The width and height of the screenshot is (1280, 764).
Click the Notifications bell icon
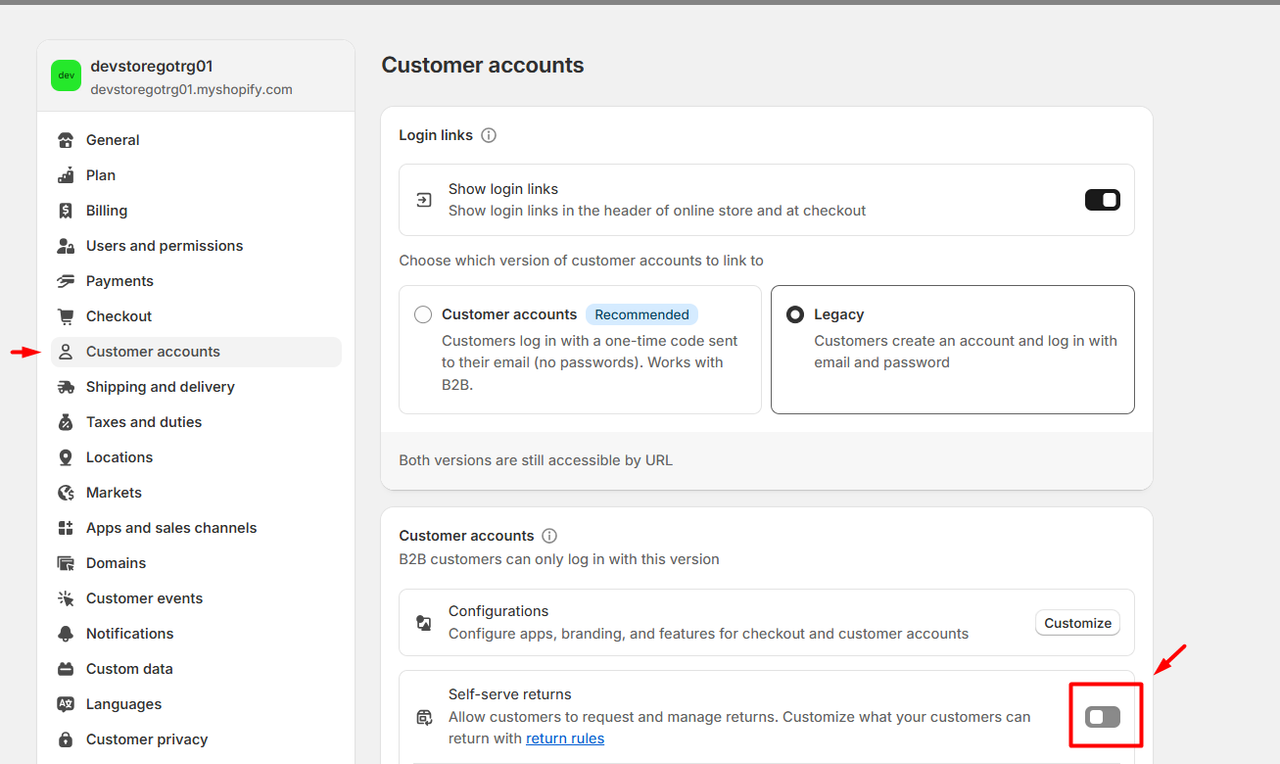coord(66,634)
